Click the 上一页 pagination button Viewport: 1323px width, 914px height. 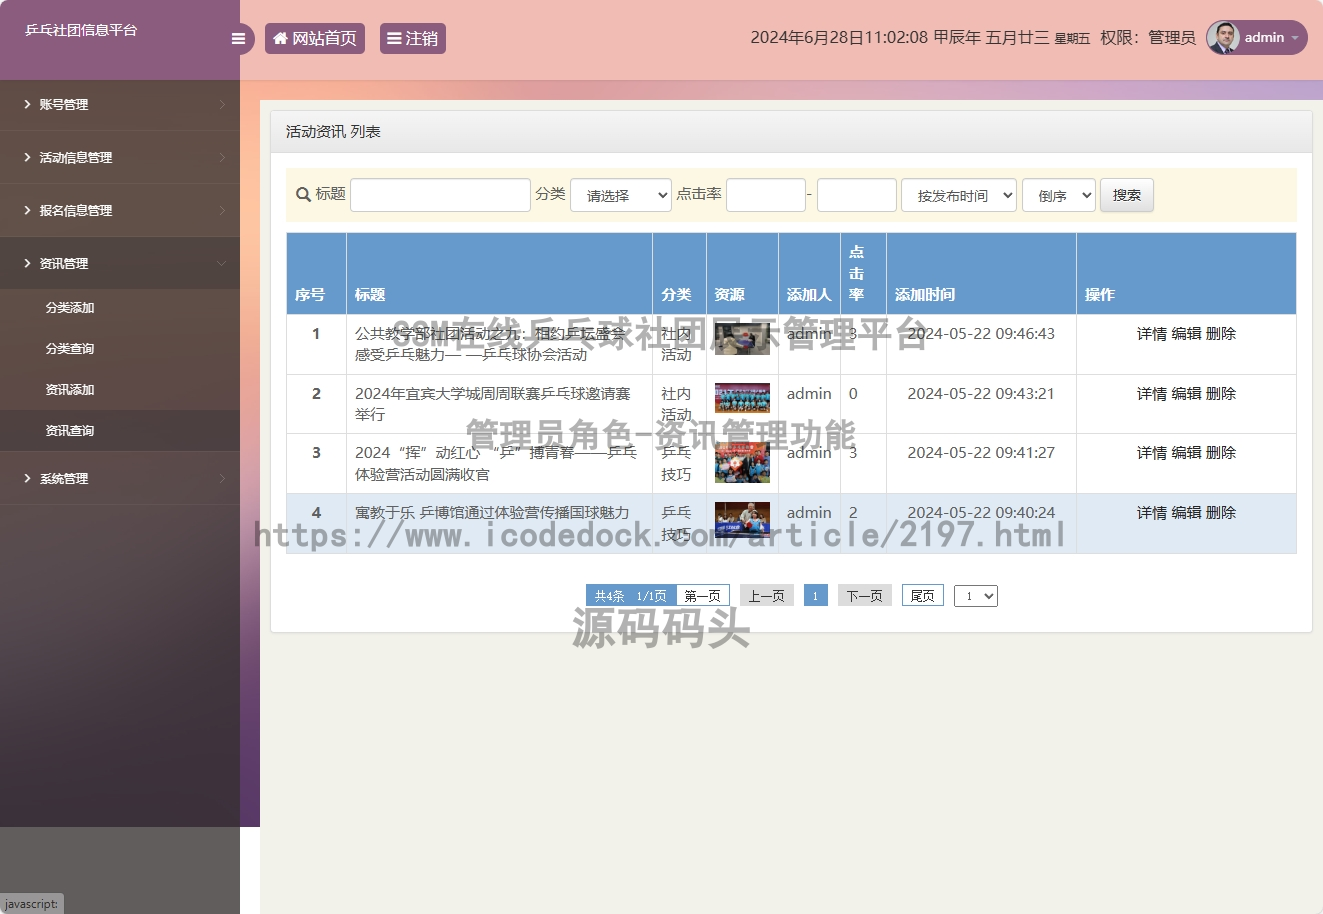click(x=767, y=596)
